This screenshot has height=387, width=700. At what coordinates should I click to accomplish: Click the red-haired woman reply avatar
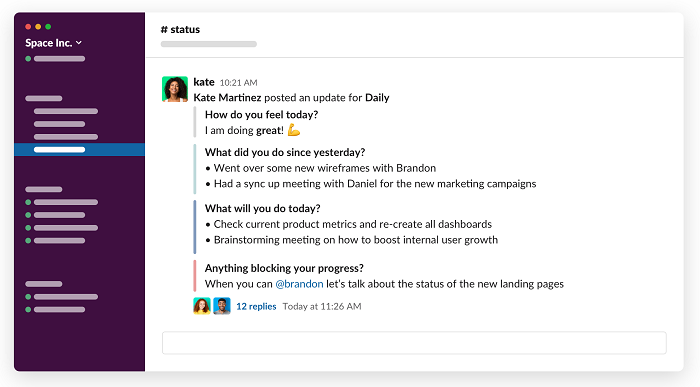click(202, 306)
